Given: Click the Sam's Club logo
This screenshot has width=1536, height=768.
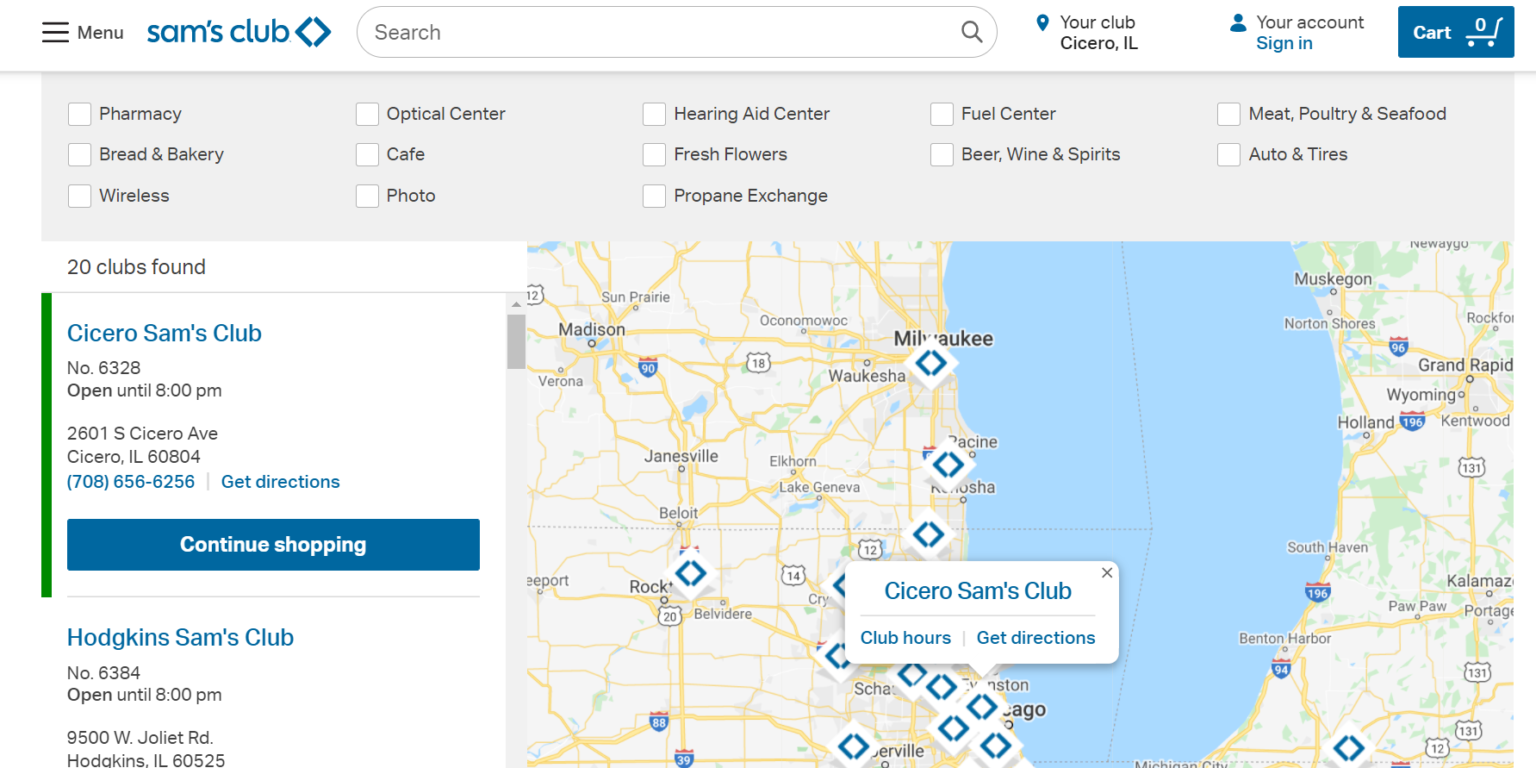Looking at the screenshot, I should [x=239, y=31].
